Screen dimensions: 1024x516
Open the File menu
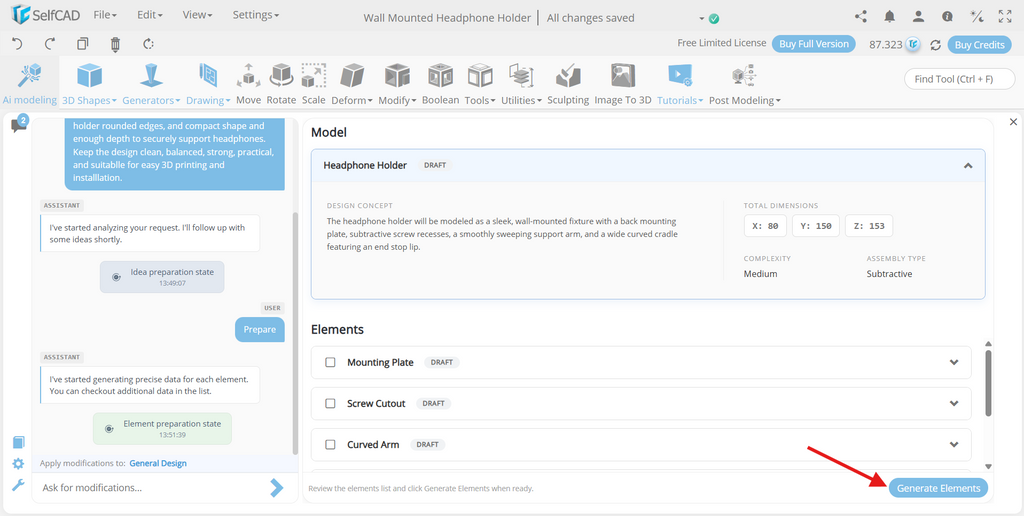click(105, 14)
